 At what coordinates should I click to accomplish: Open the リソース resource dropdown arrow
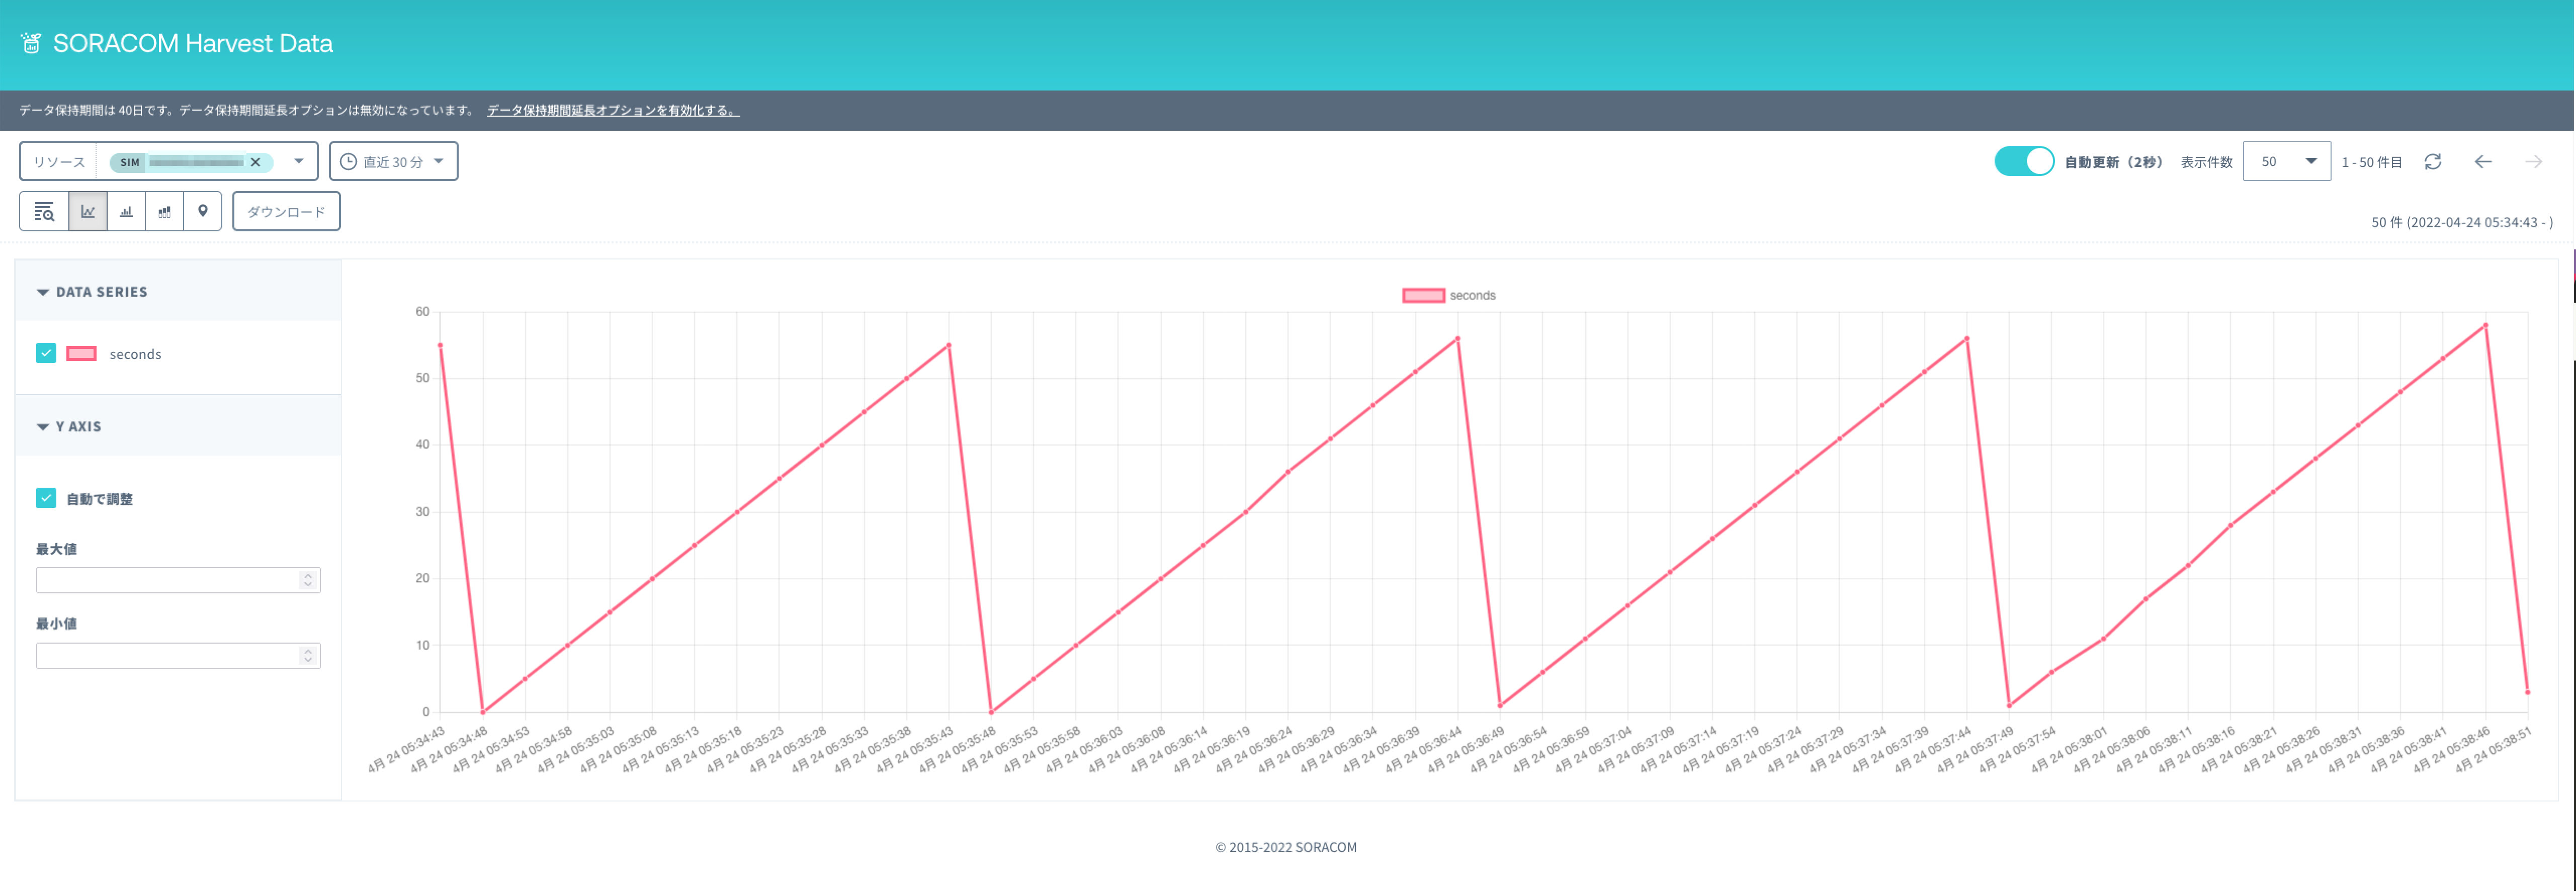tap(298, 161)
